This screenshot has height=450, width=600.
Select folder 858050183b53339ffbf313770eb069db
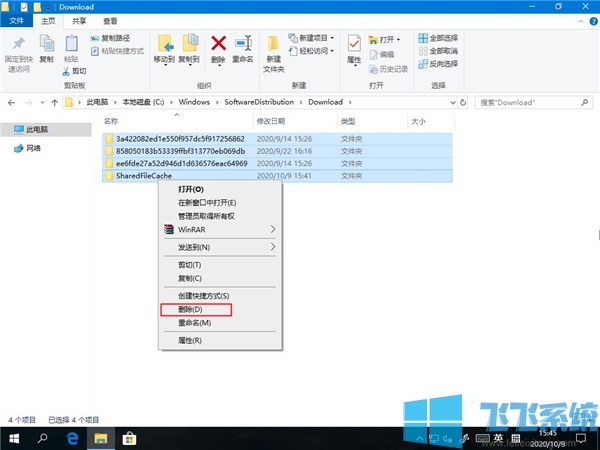coord(277,151)
